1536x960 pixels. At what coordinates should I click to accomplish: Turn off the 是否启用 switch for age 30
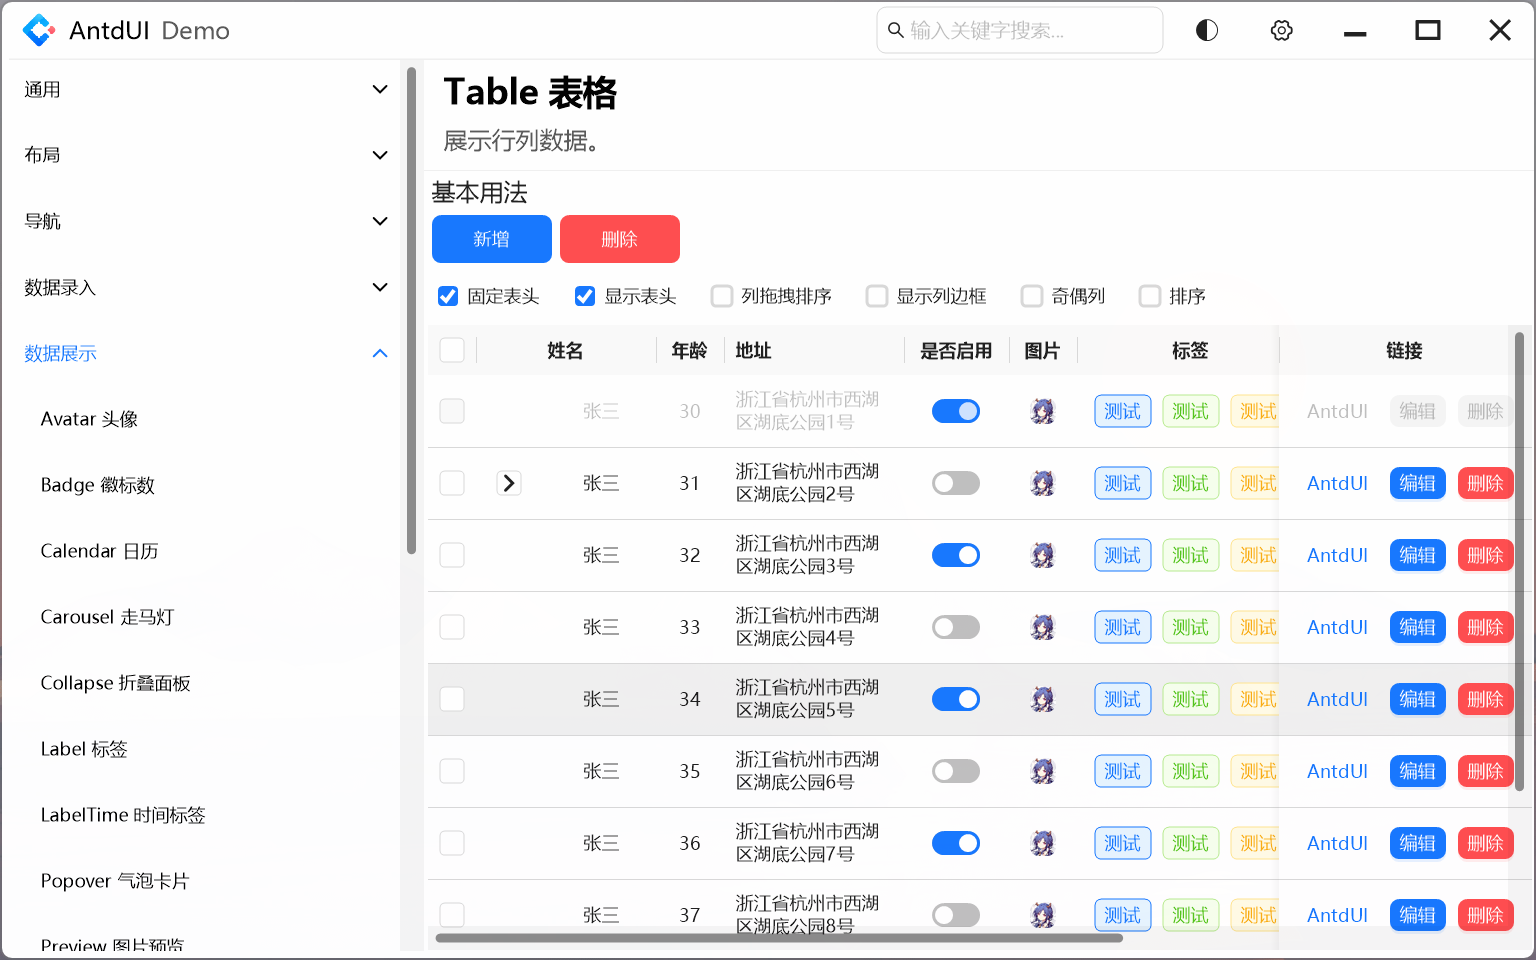[x=956, y=411]
